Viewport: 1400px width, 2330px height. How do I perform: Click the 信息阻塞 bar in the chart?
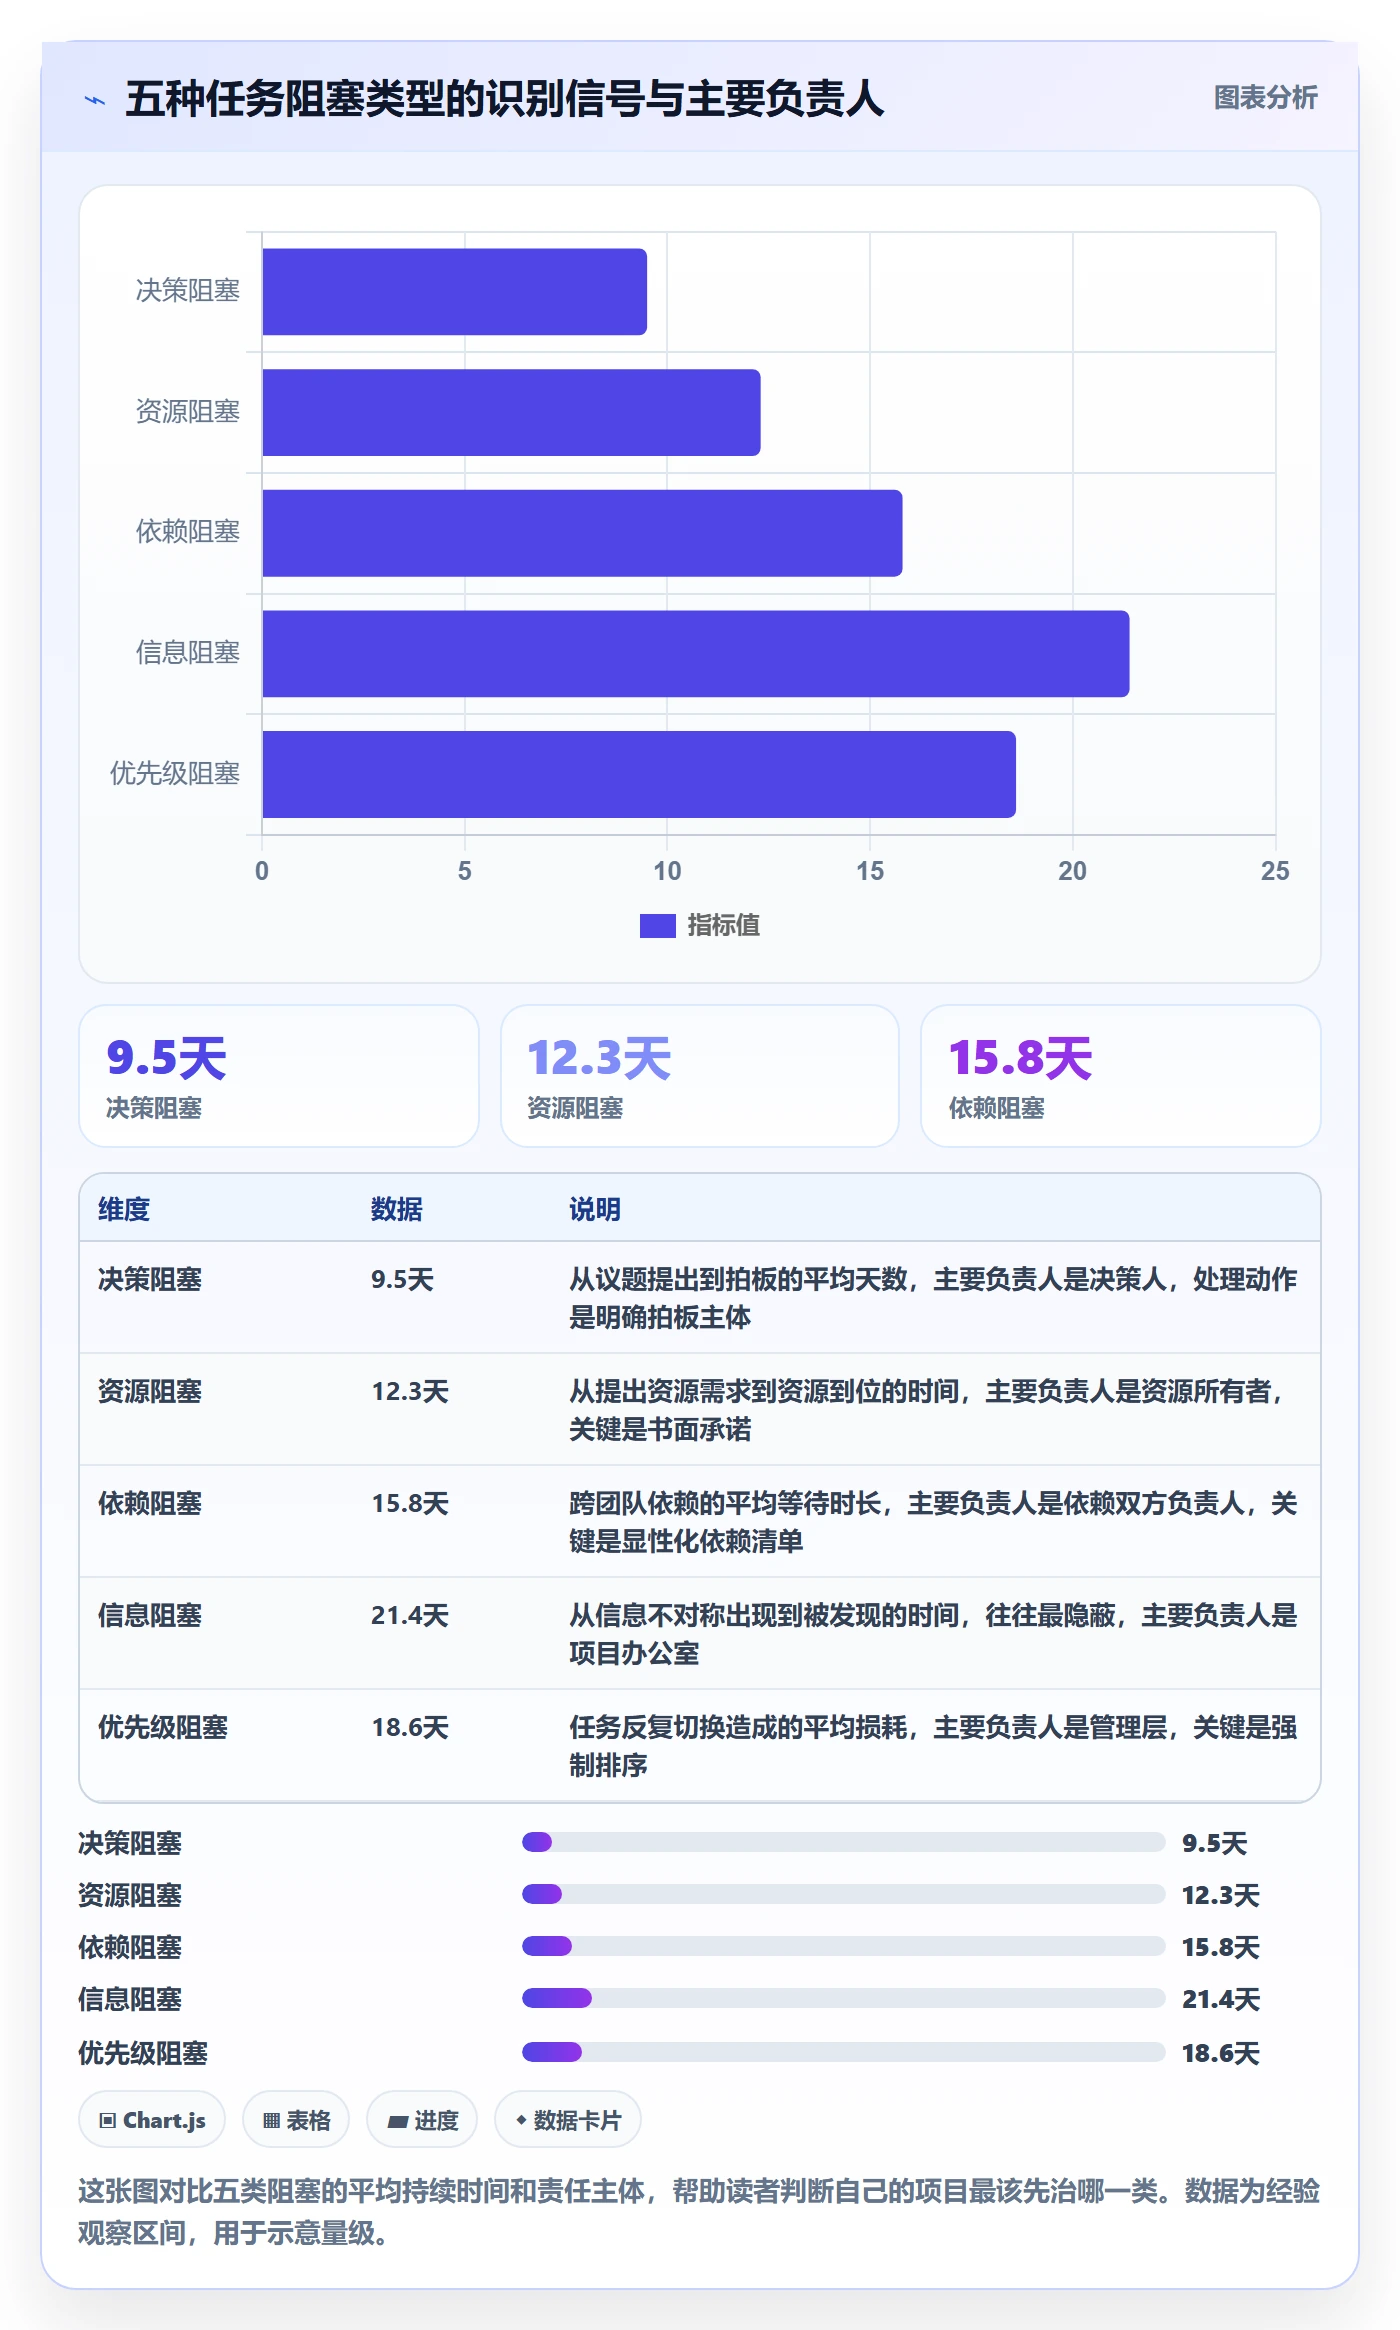[695, 654]
